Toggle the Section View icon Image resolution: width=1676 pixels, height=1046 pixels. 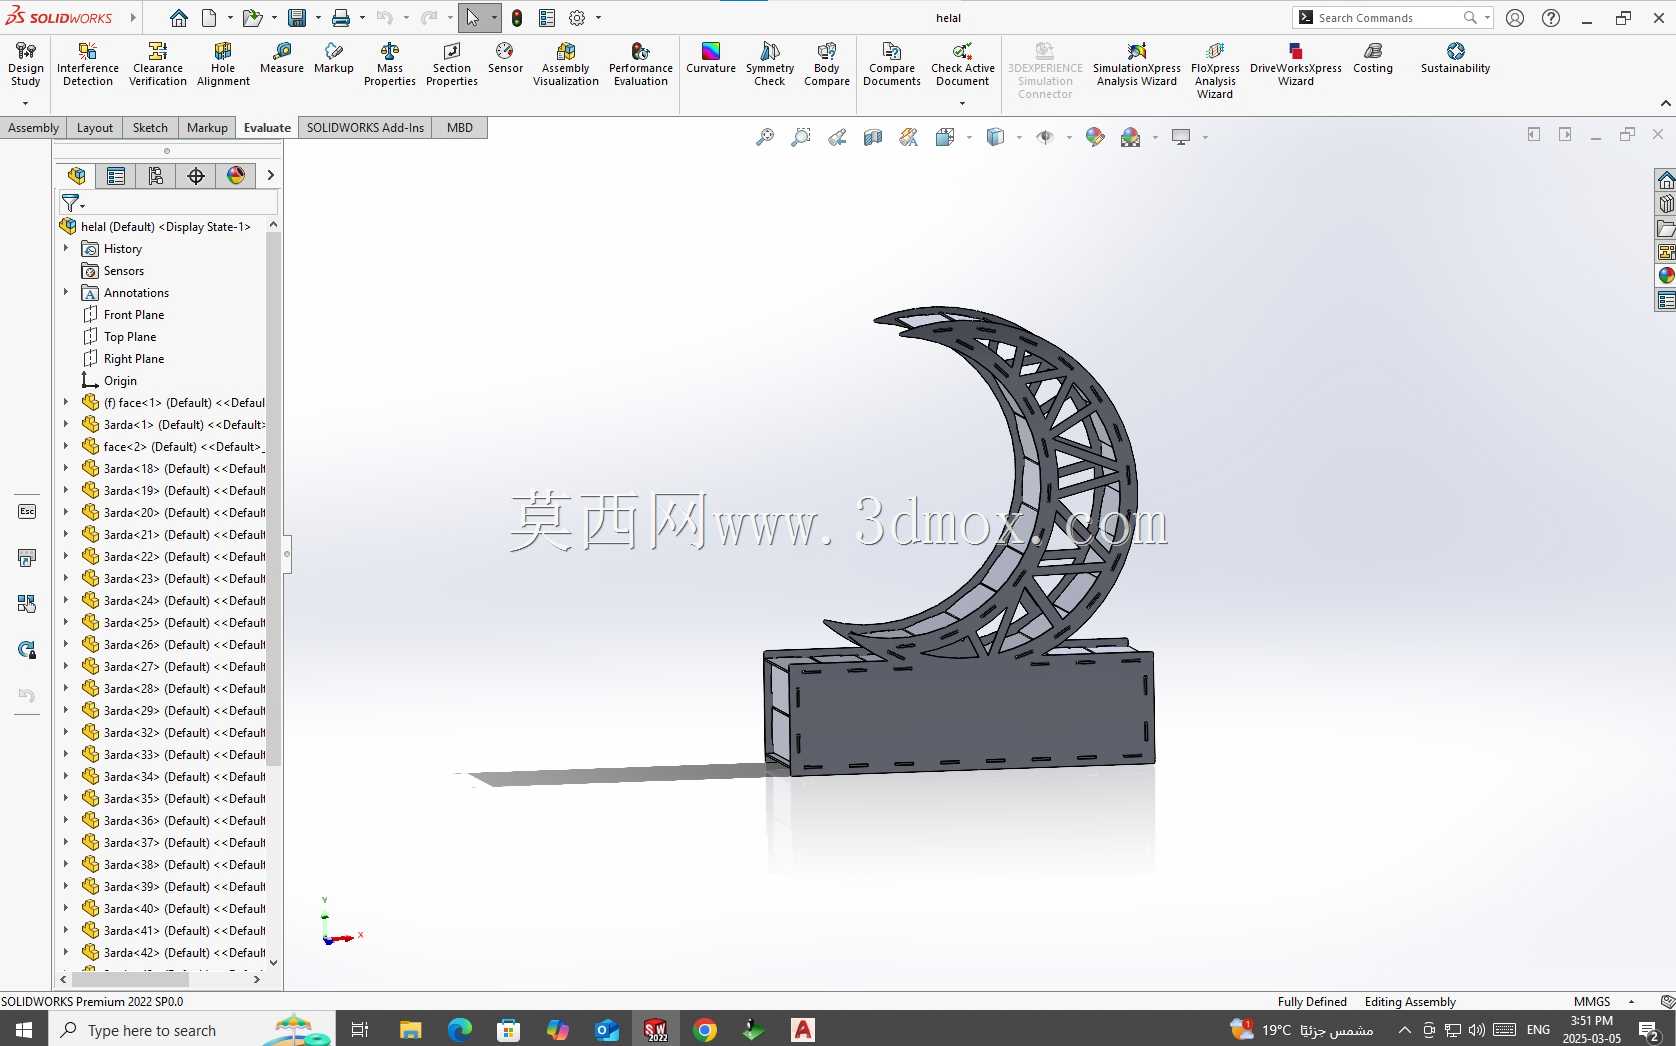click(x=873, y=137)
